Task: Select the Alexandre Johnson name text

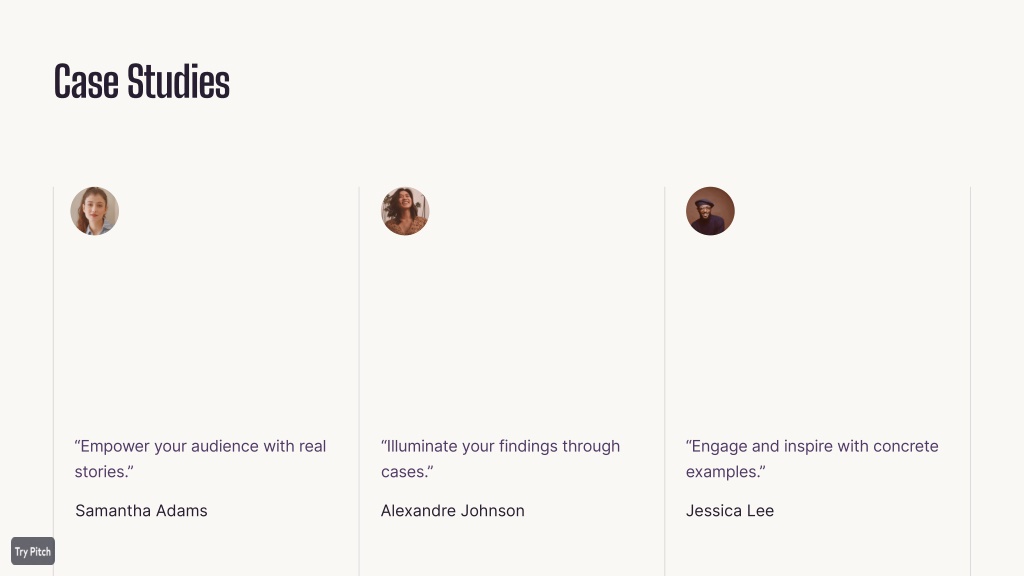Action: tap(453, 511)
